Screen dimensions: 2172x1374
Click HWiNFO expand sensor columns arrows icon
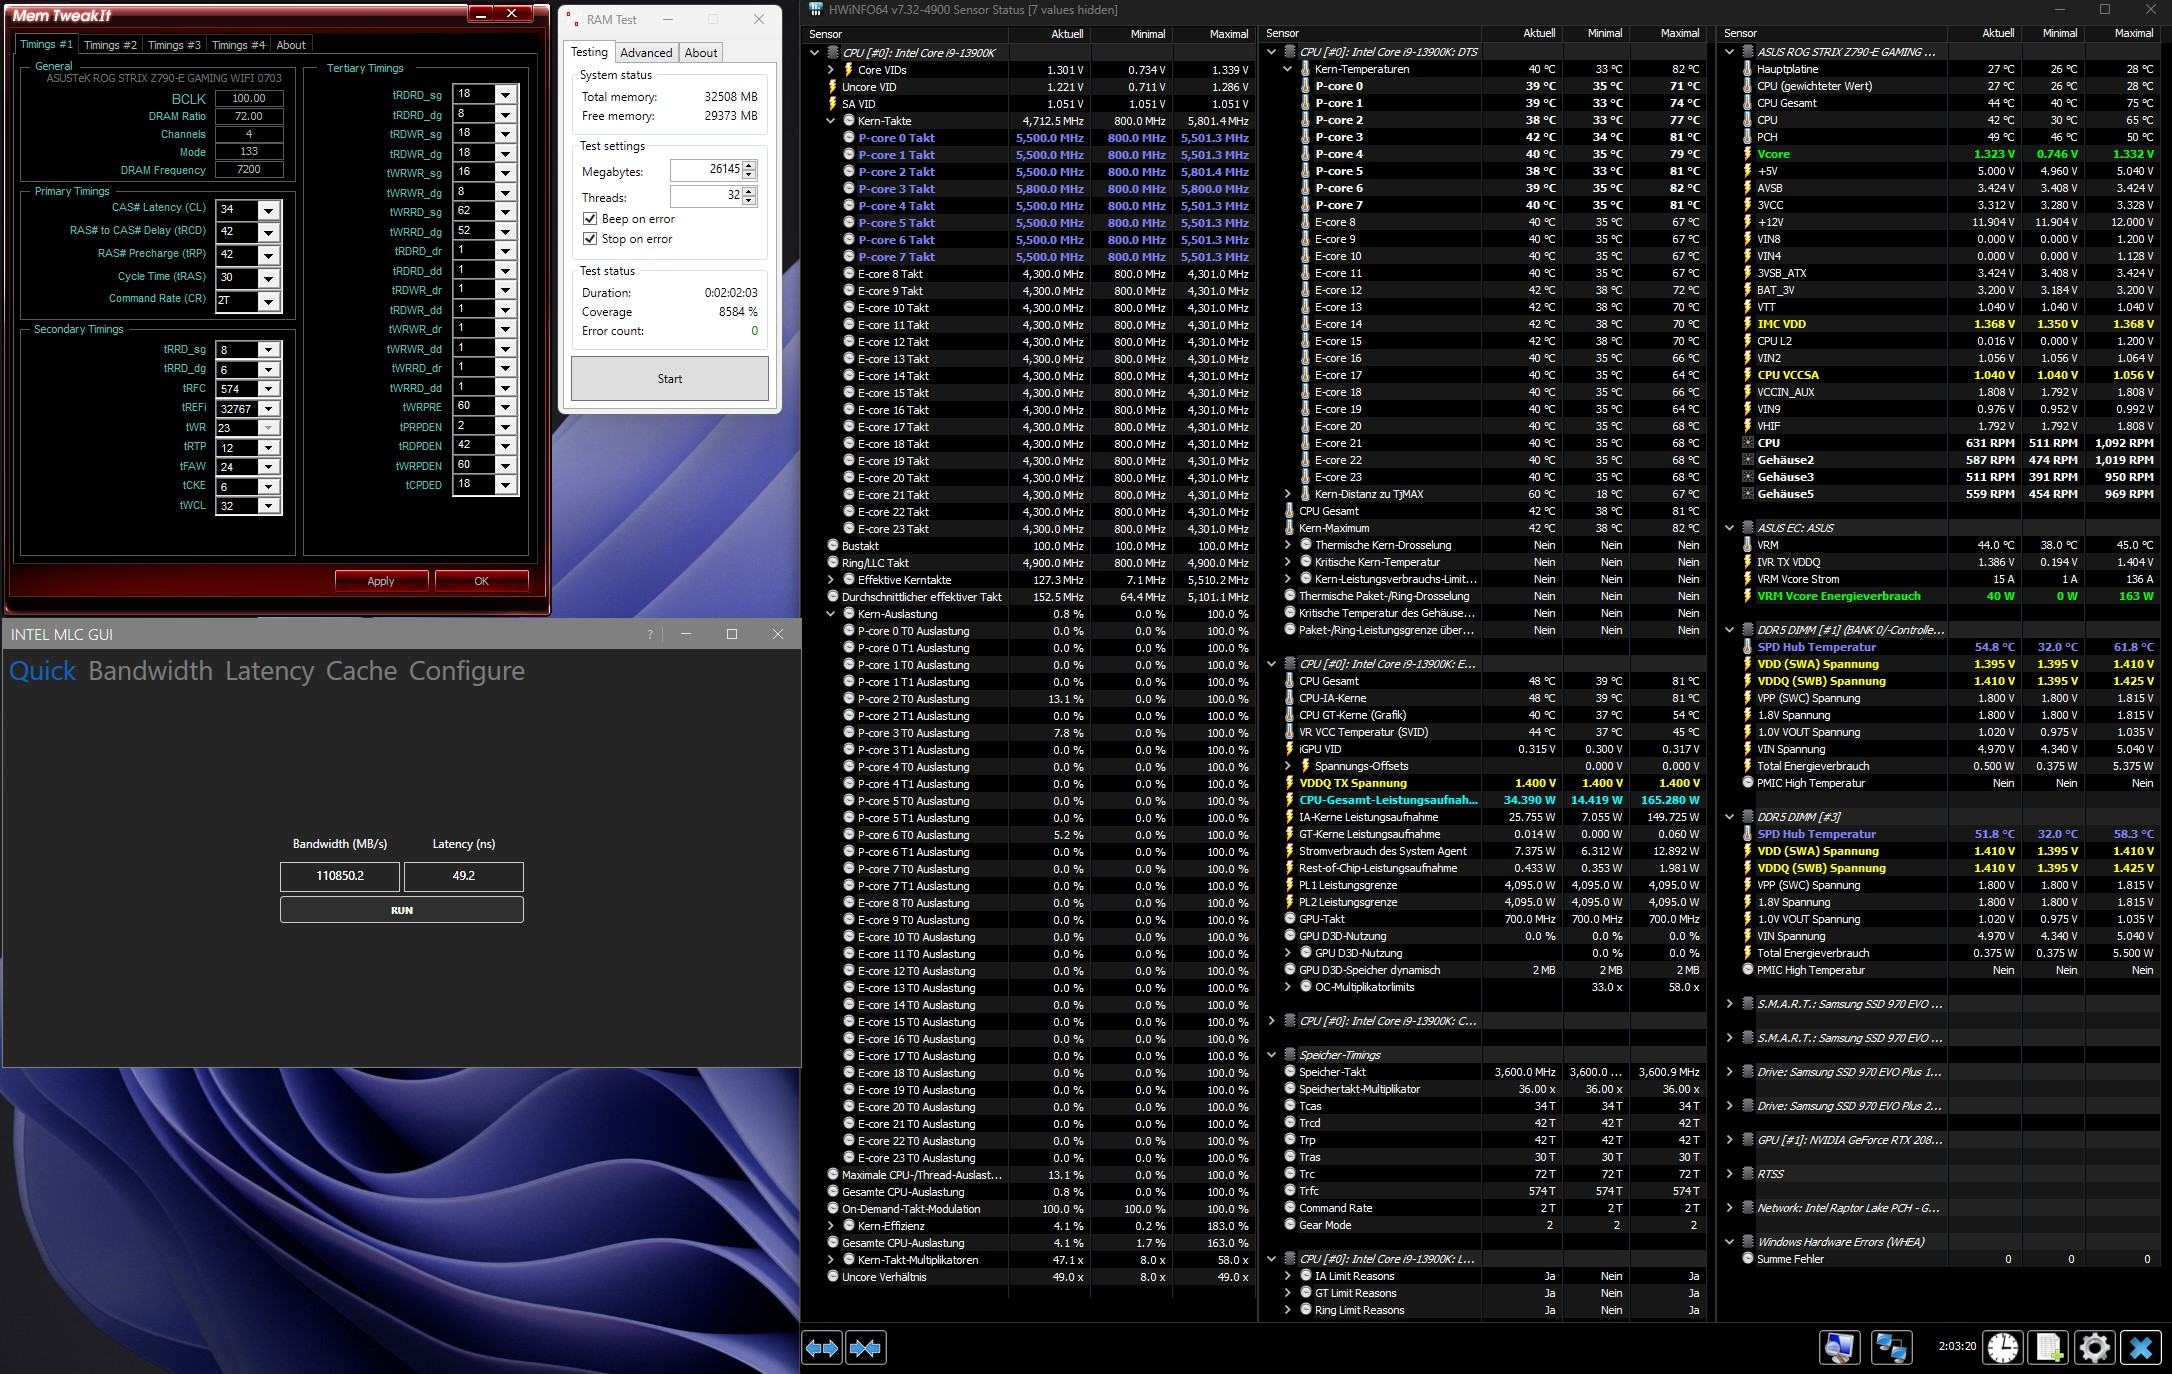[822, 1348]
